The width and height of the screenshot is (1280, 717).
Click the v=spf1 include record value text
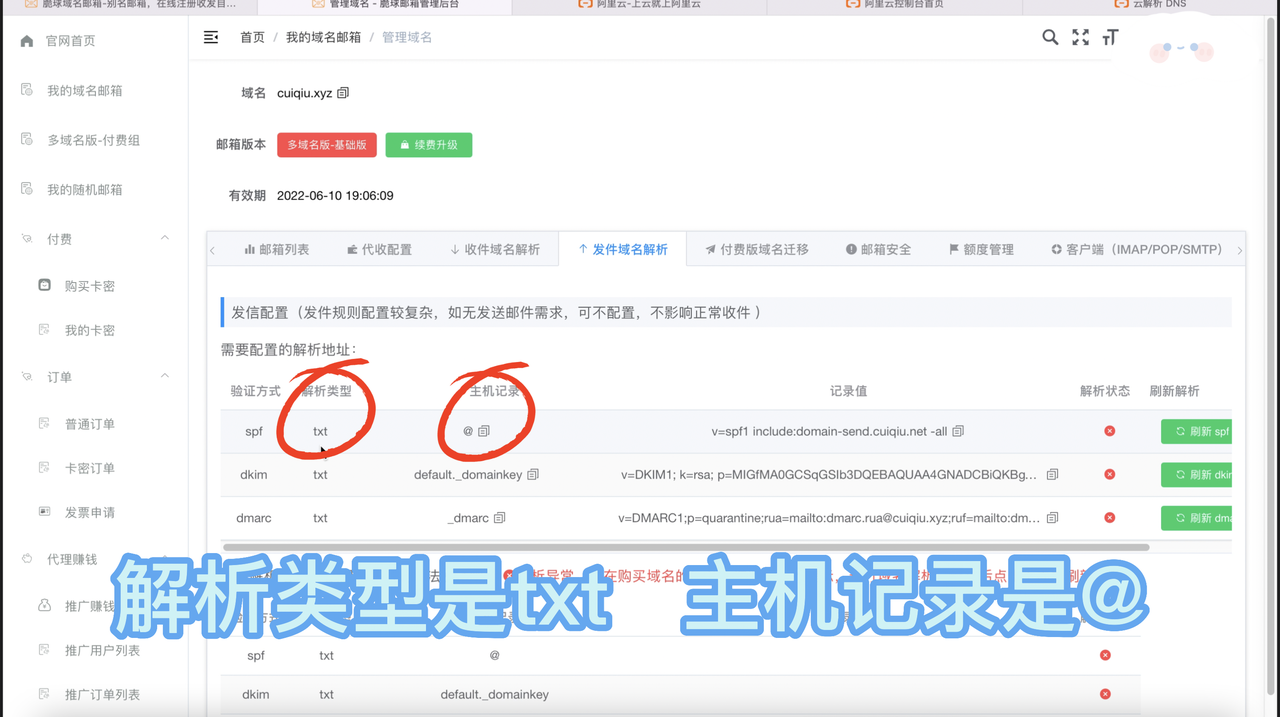pyautogui.click(x=829, y=431)
